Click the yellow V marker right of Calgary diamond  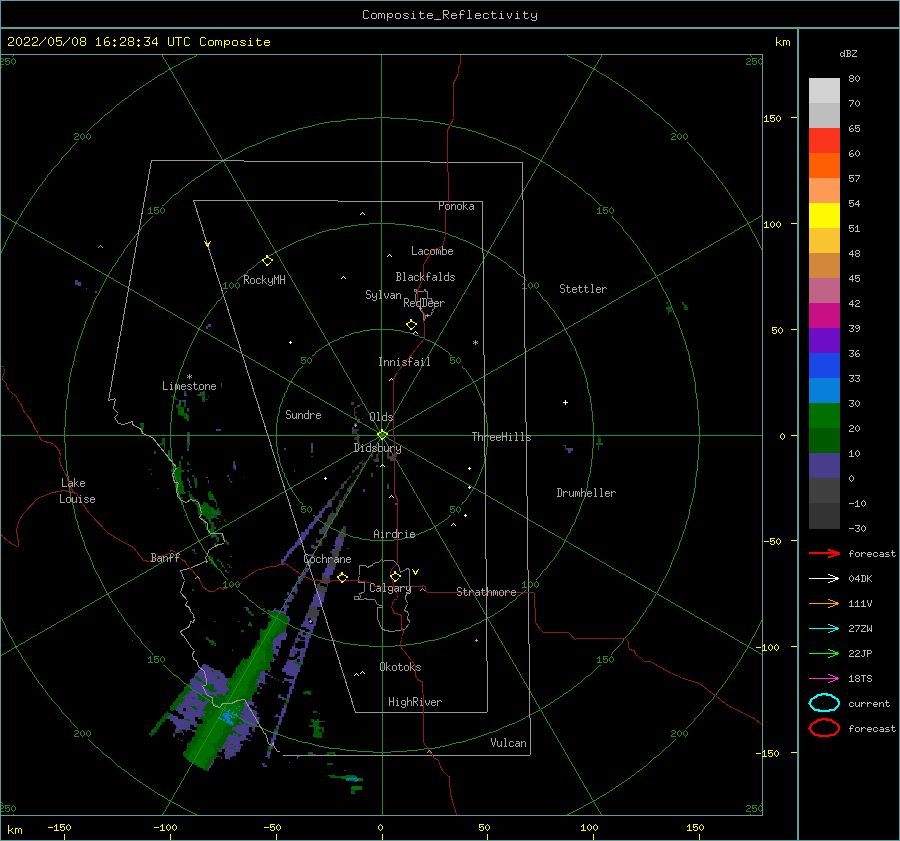[x=416, y=572]
